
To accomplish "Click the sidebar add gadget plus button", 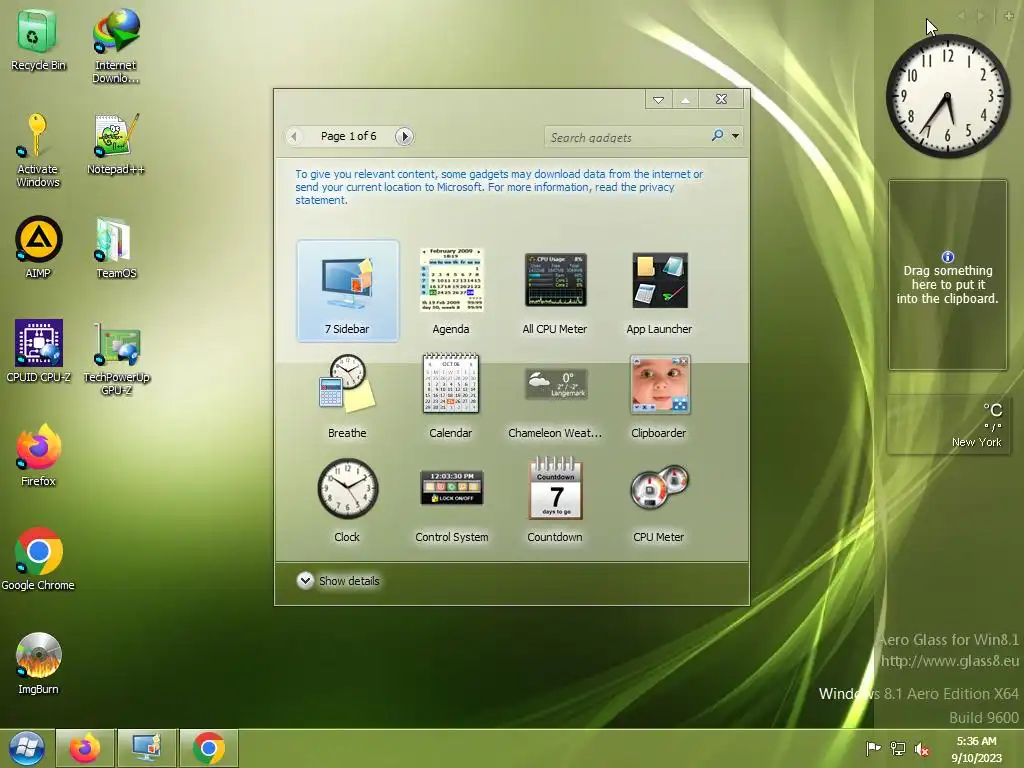I will [1008, 16].
